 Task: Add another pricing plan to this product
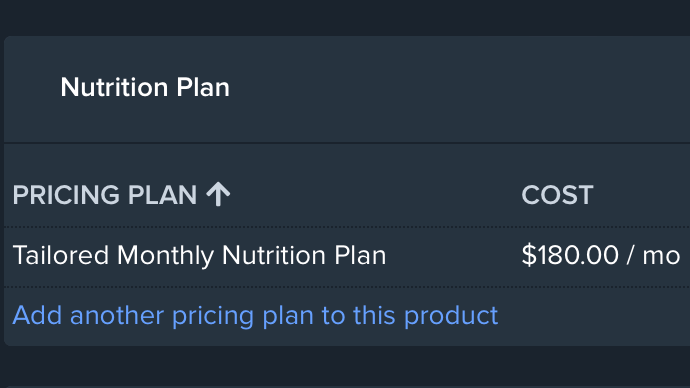click(x=255, y=315)
